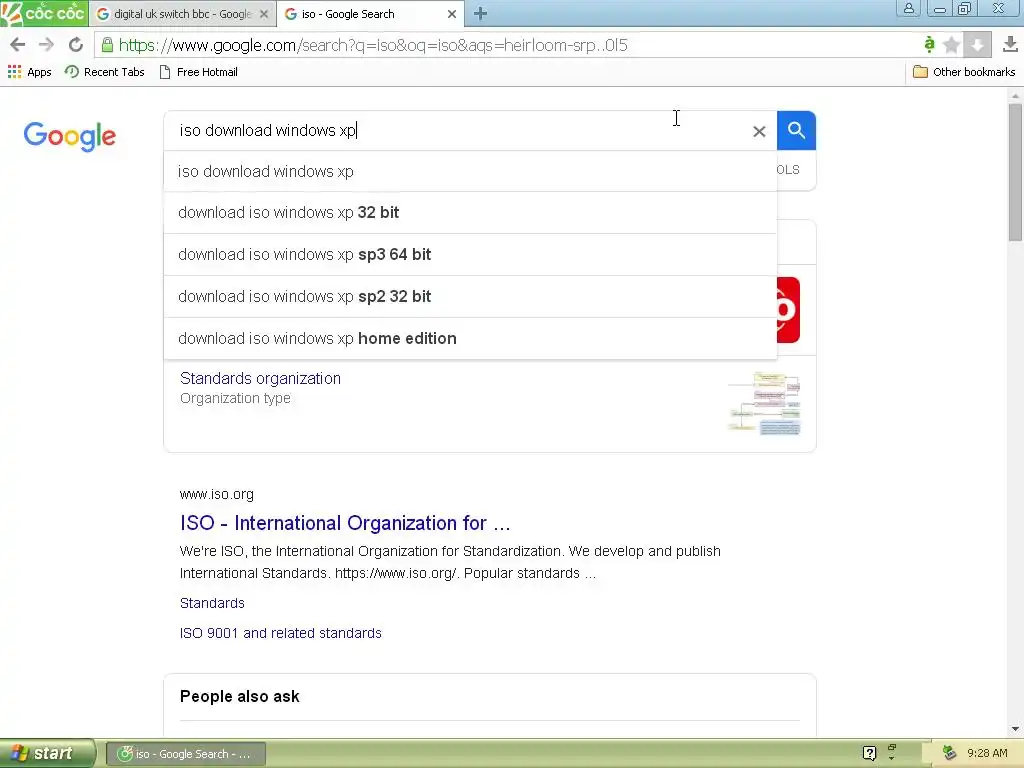Select suggestion 'download iso windows xp sp3 64 bit'
Screen dimensions: 1024x768
[x=470, y=255]
